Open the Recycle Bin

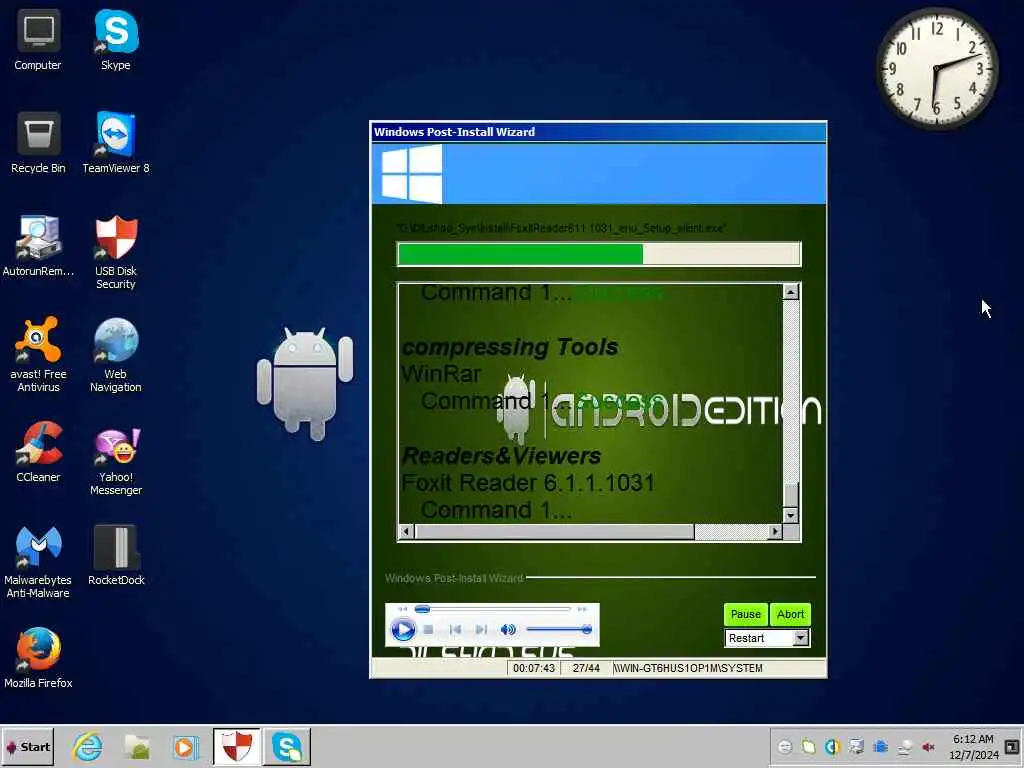38,143
